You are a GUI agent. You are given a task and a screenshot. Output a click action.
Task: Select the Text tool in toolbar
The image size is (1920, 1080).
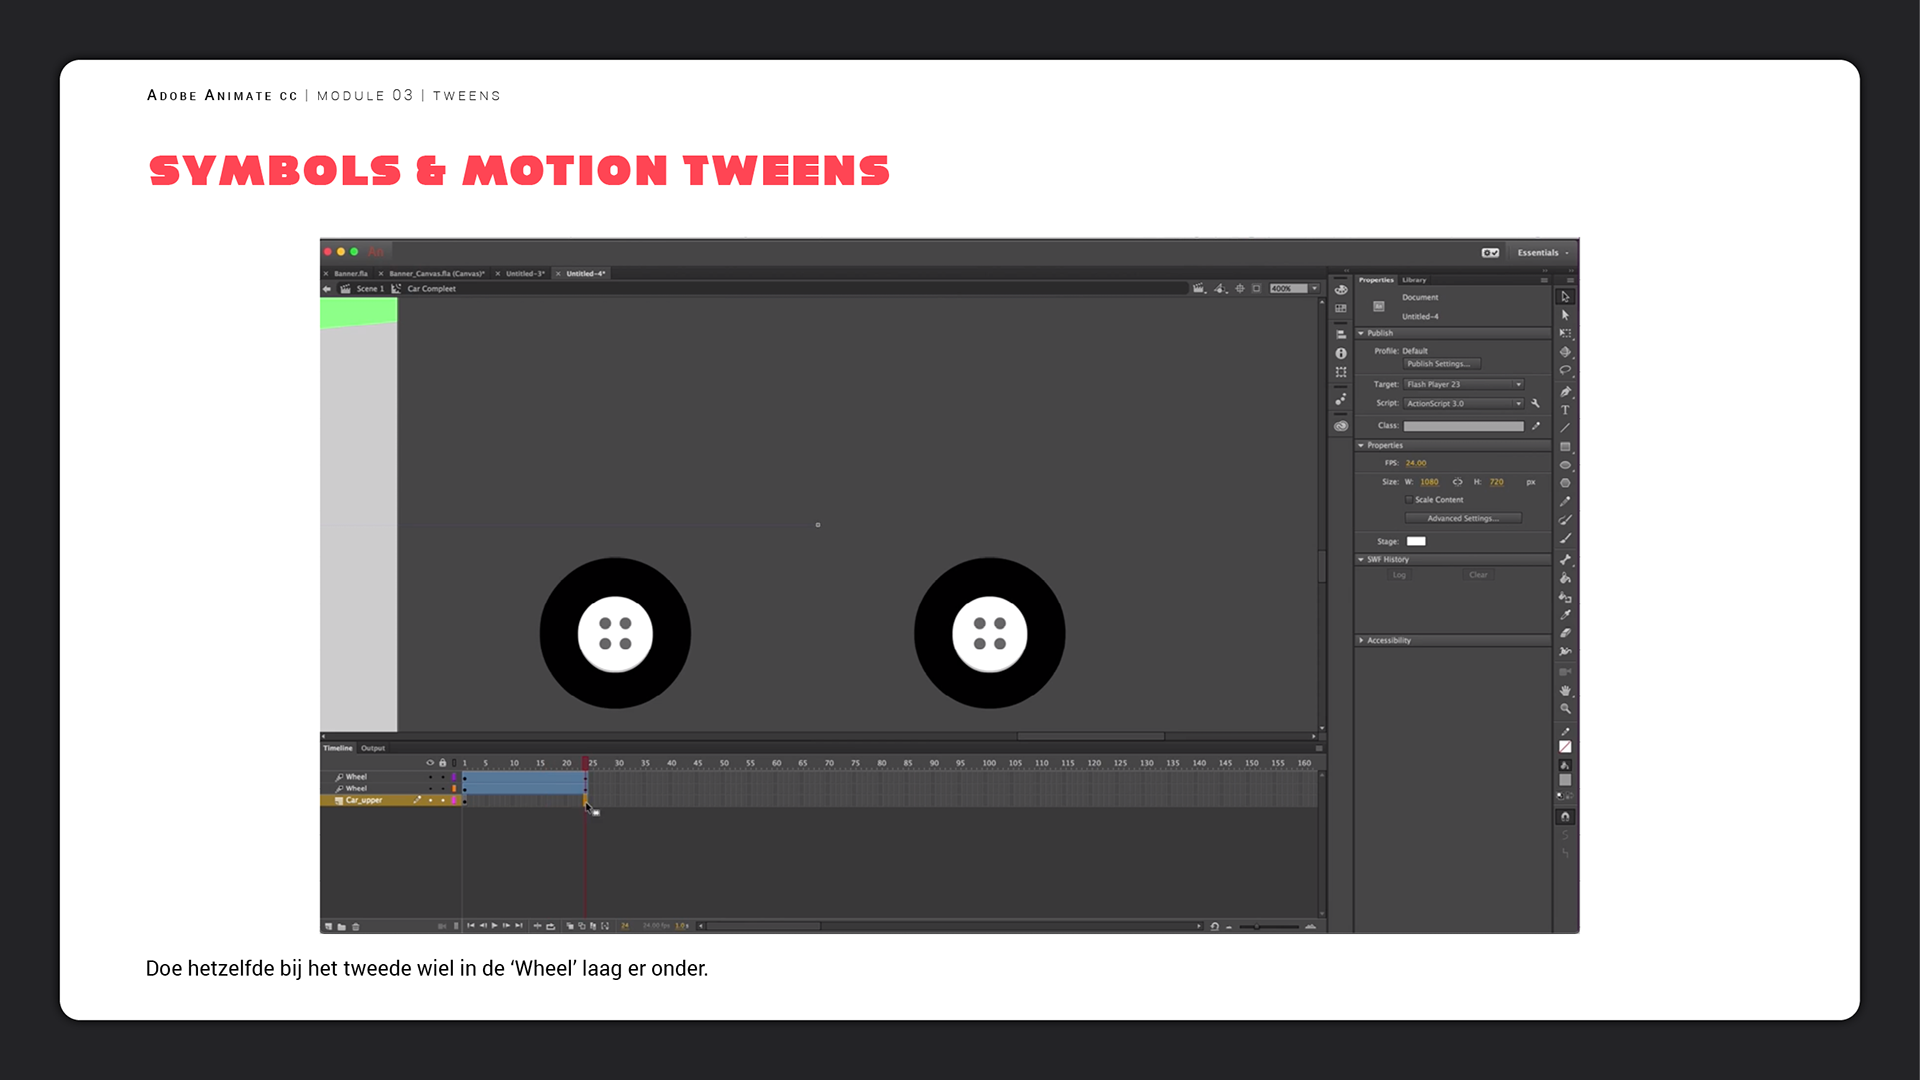[x=1565, y=410]
